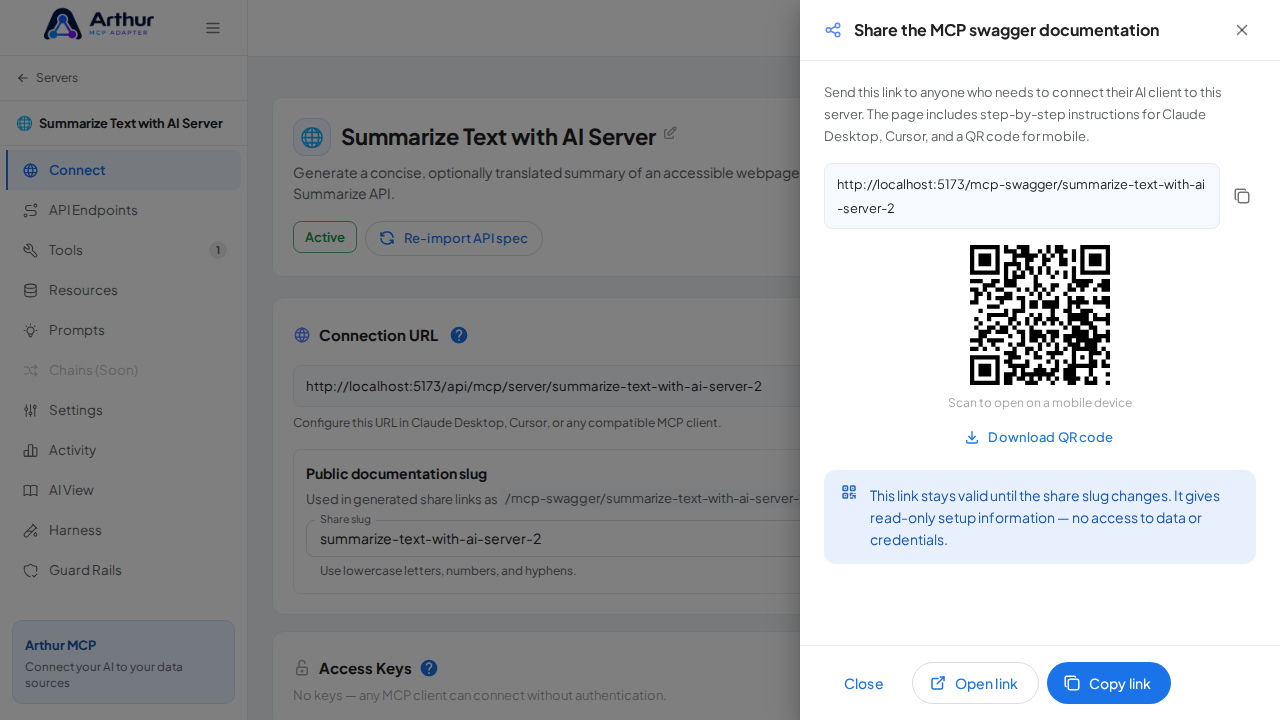Open Resources in the sidebar
Screen dimensions: 1280x720
coord(123,290)
